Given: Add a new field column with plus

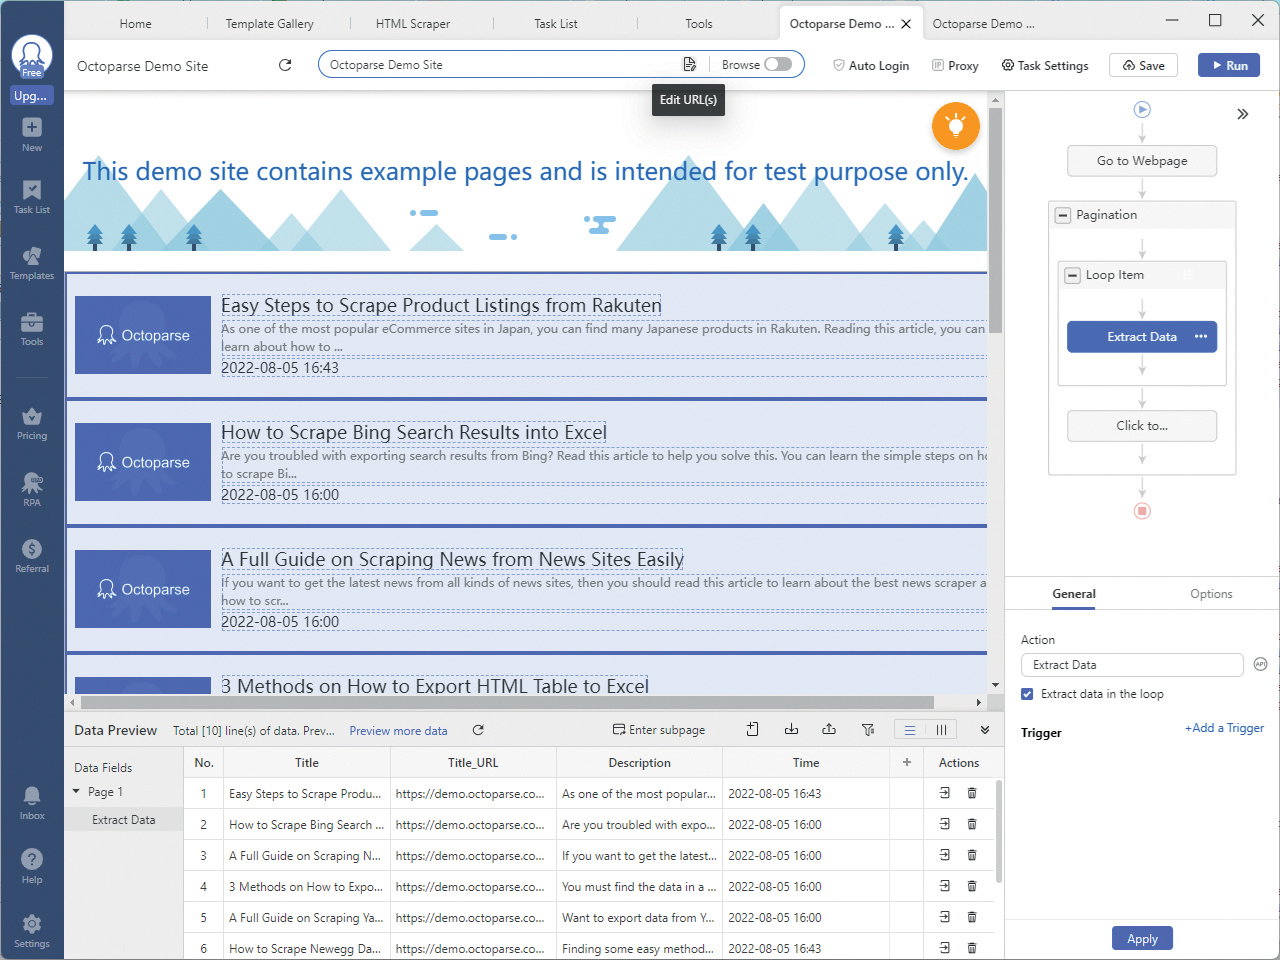Looking at the screenshot, I should tap(907, 762).
